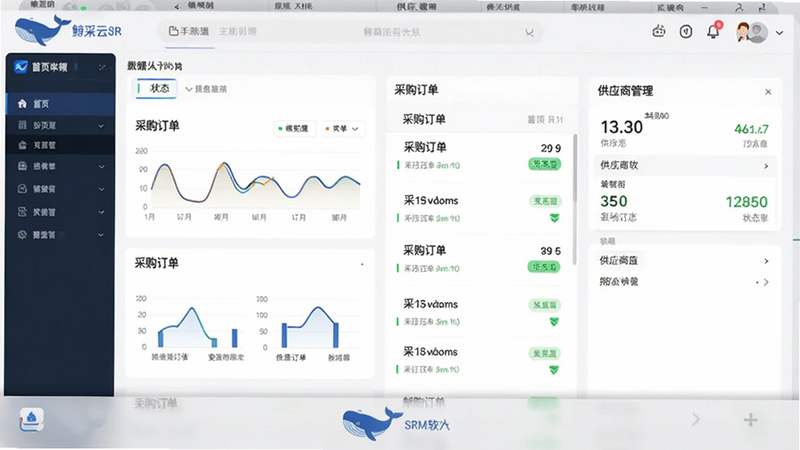This screenshot has height=450, width=800.
Task: Select the dark highlighted sidebar row without chevron
Action: (60, 145)
